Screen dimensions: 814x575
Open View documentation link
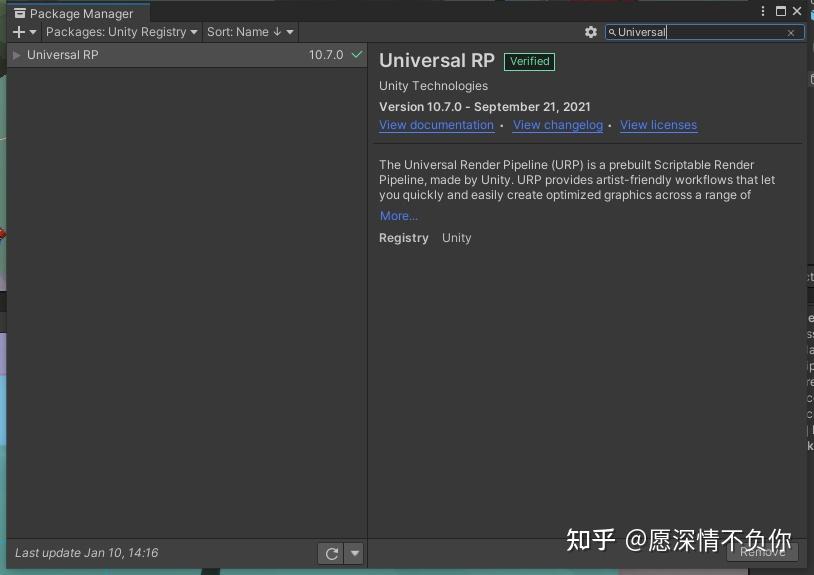436,125
